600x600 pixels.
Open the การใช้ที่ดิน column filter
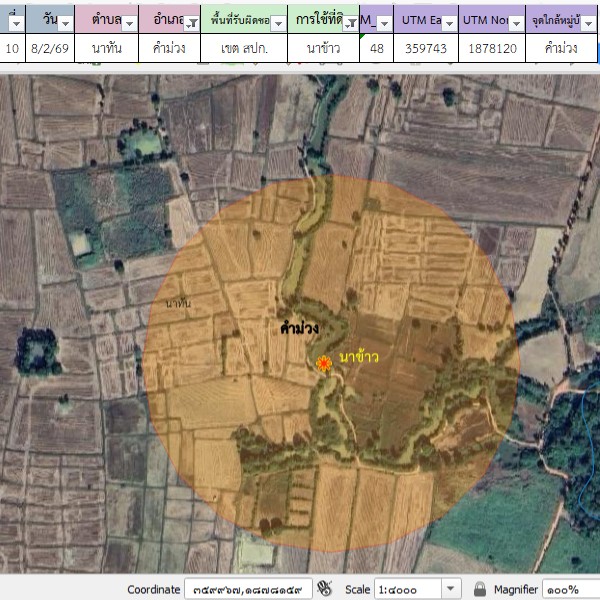click(349, 24)
